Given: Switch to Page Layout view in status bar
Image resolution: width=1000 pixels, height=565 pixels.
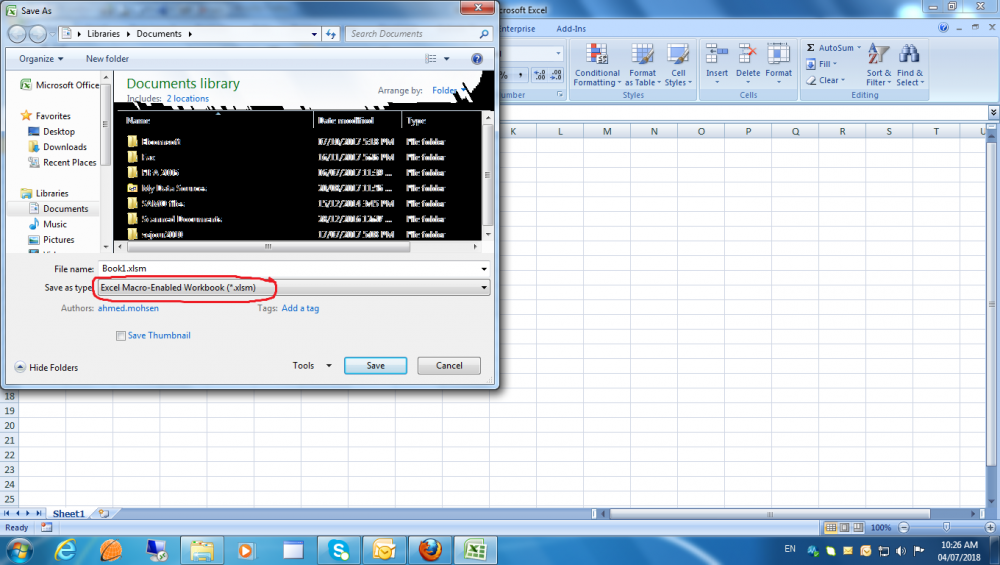Looking at the screenshot, I should tap(844, 527).
